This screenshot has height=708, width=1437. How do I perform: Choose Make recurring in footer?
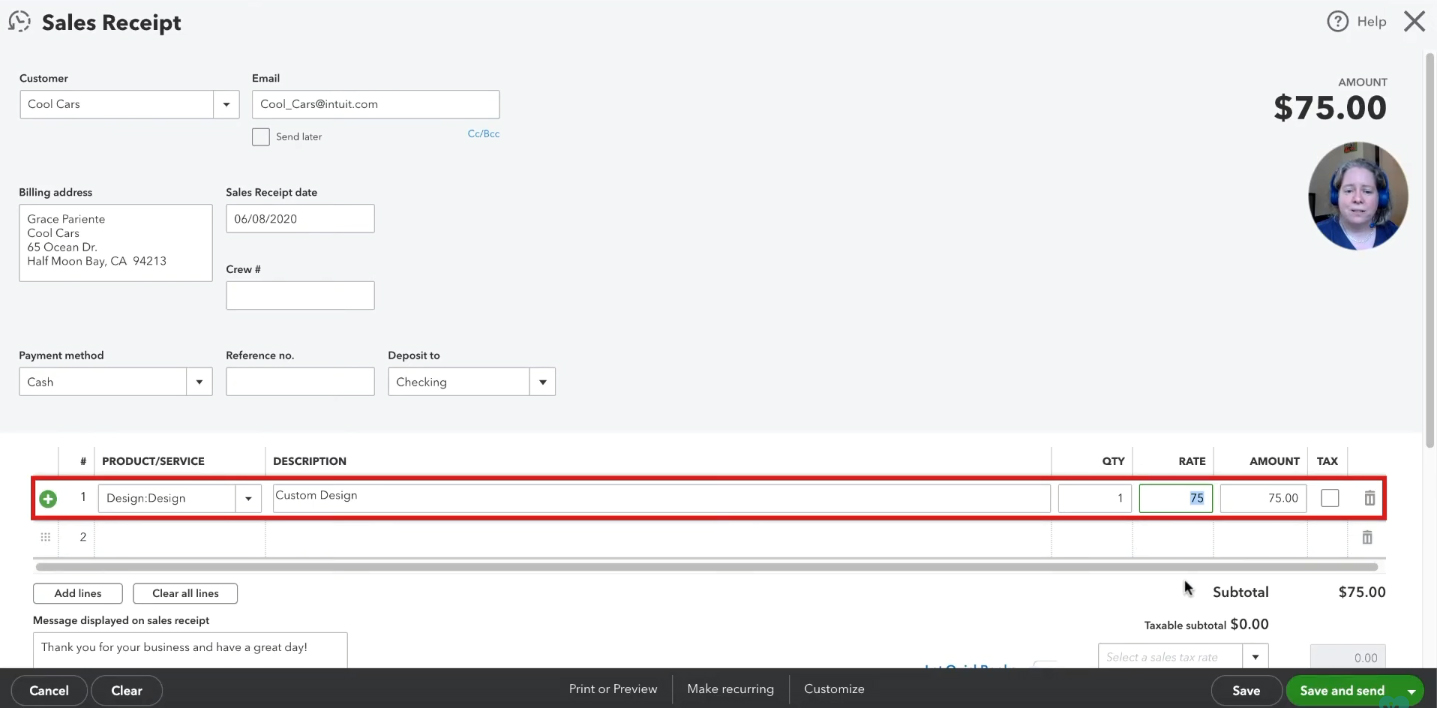[x=730, y=689]
